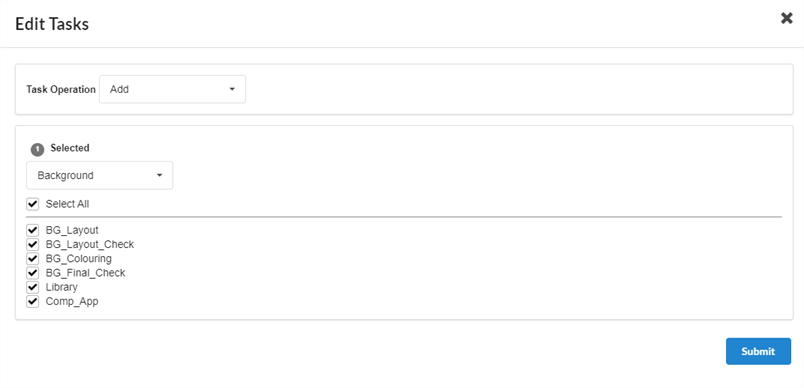The height and width of the screenshot is (388, 804).
Task: Click the Comp_App label text
Action: click(72, 301)
